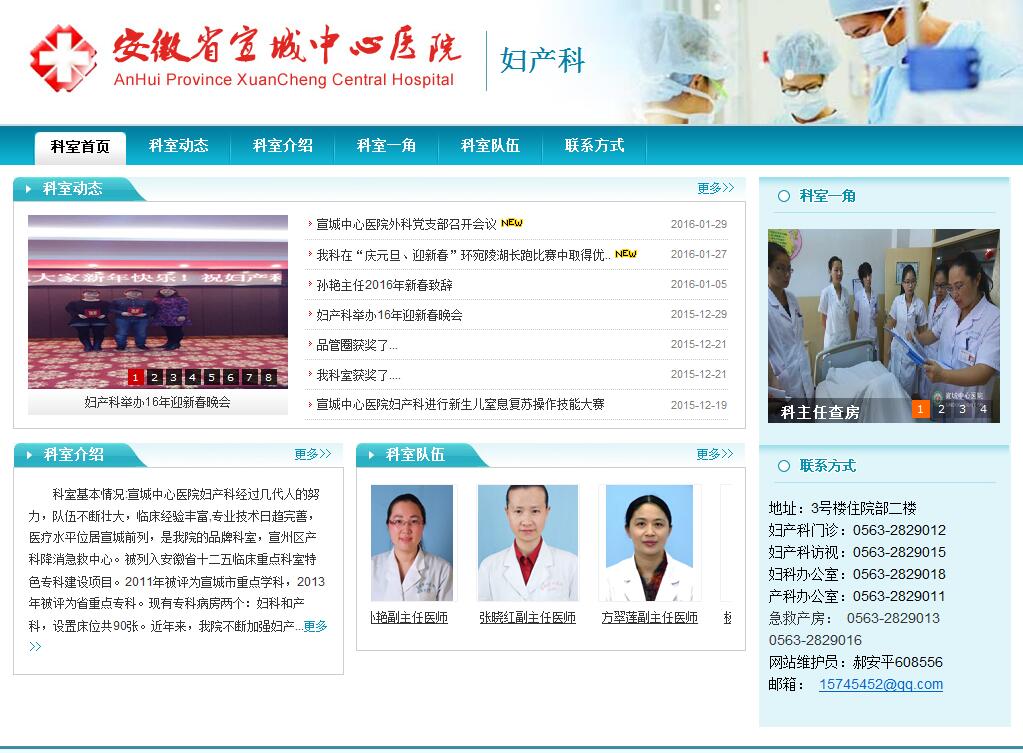Go to 科室动态 in navigation bar

[x=178, y=146]
